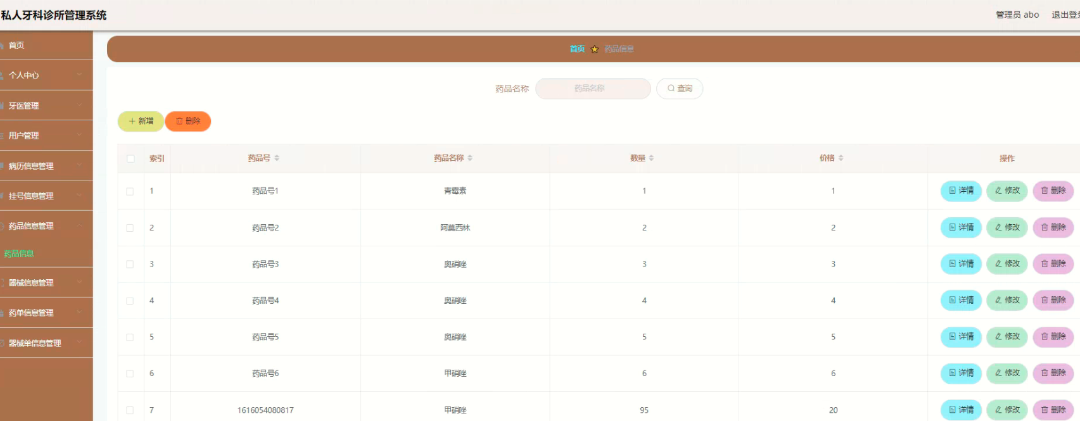Click the 修改 button in 药品号4 row
This screenshot has height=421, width=1081.
coord(1007,300)
